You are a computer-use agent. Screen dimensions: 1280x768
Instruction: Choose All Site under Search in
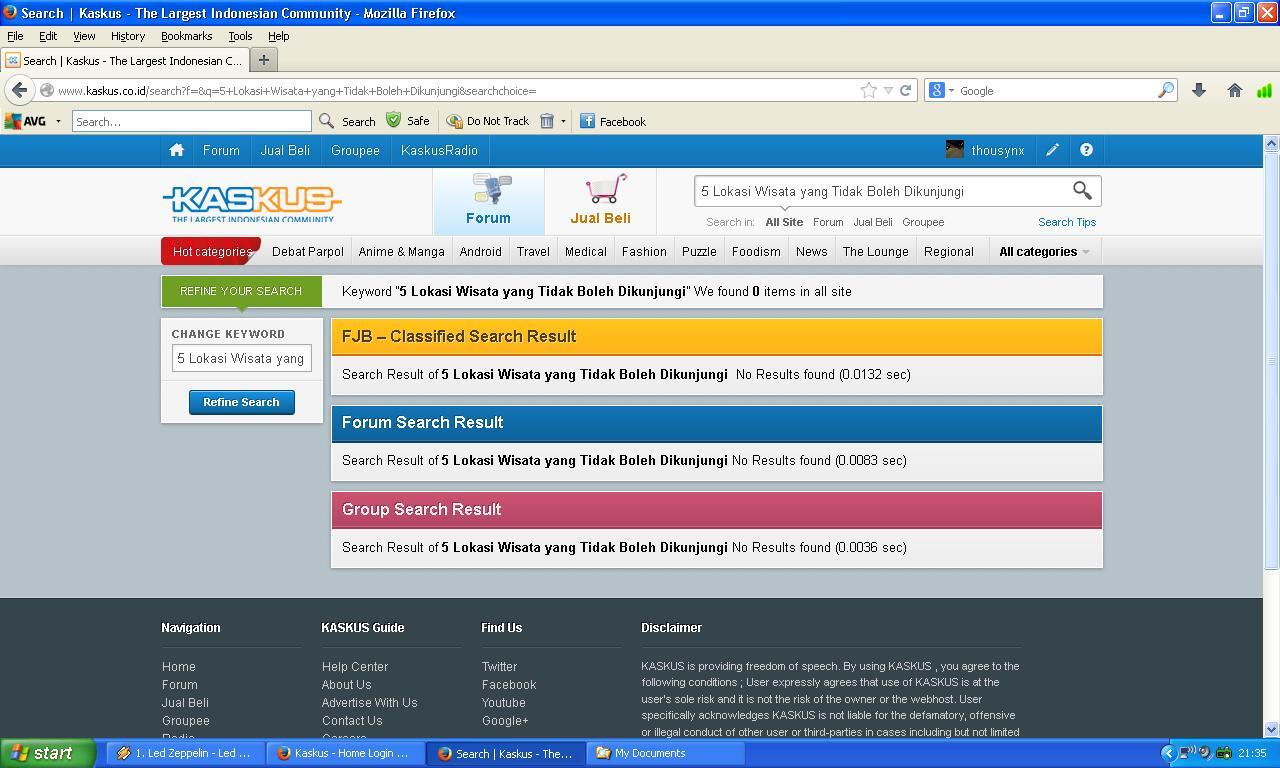tap(784, 222)
